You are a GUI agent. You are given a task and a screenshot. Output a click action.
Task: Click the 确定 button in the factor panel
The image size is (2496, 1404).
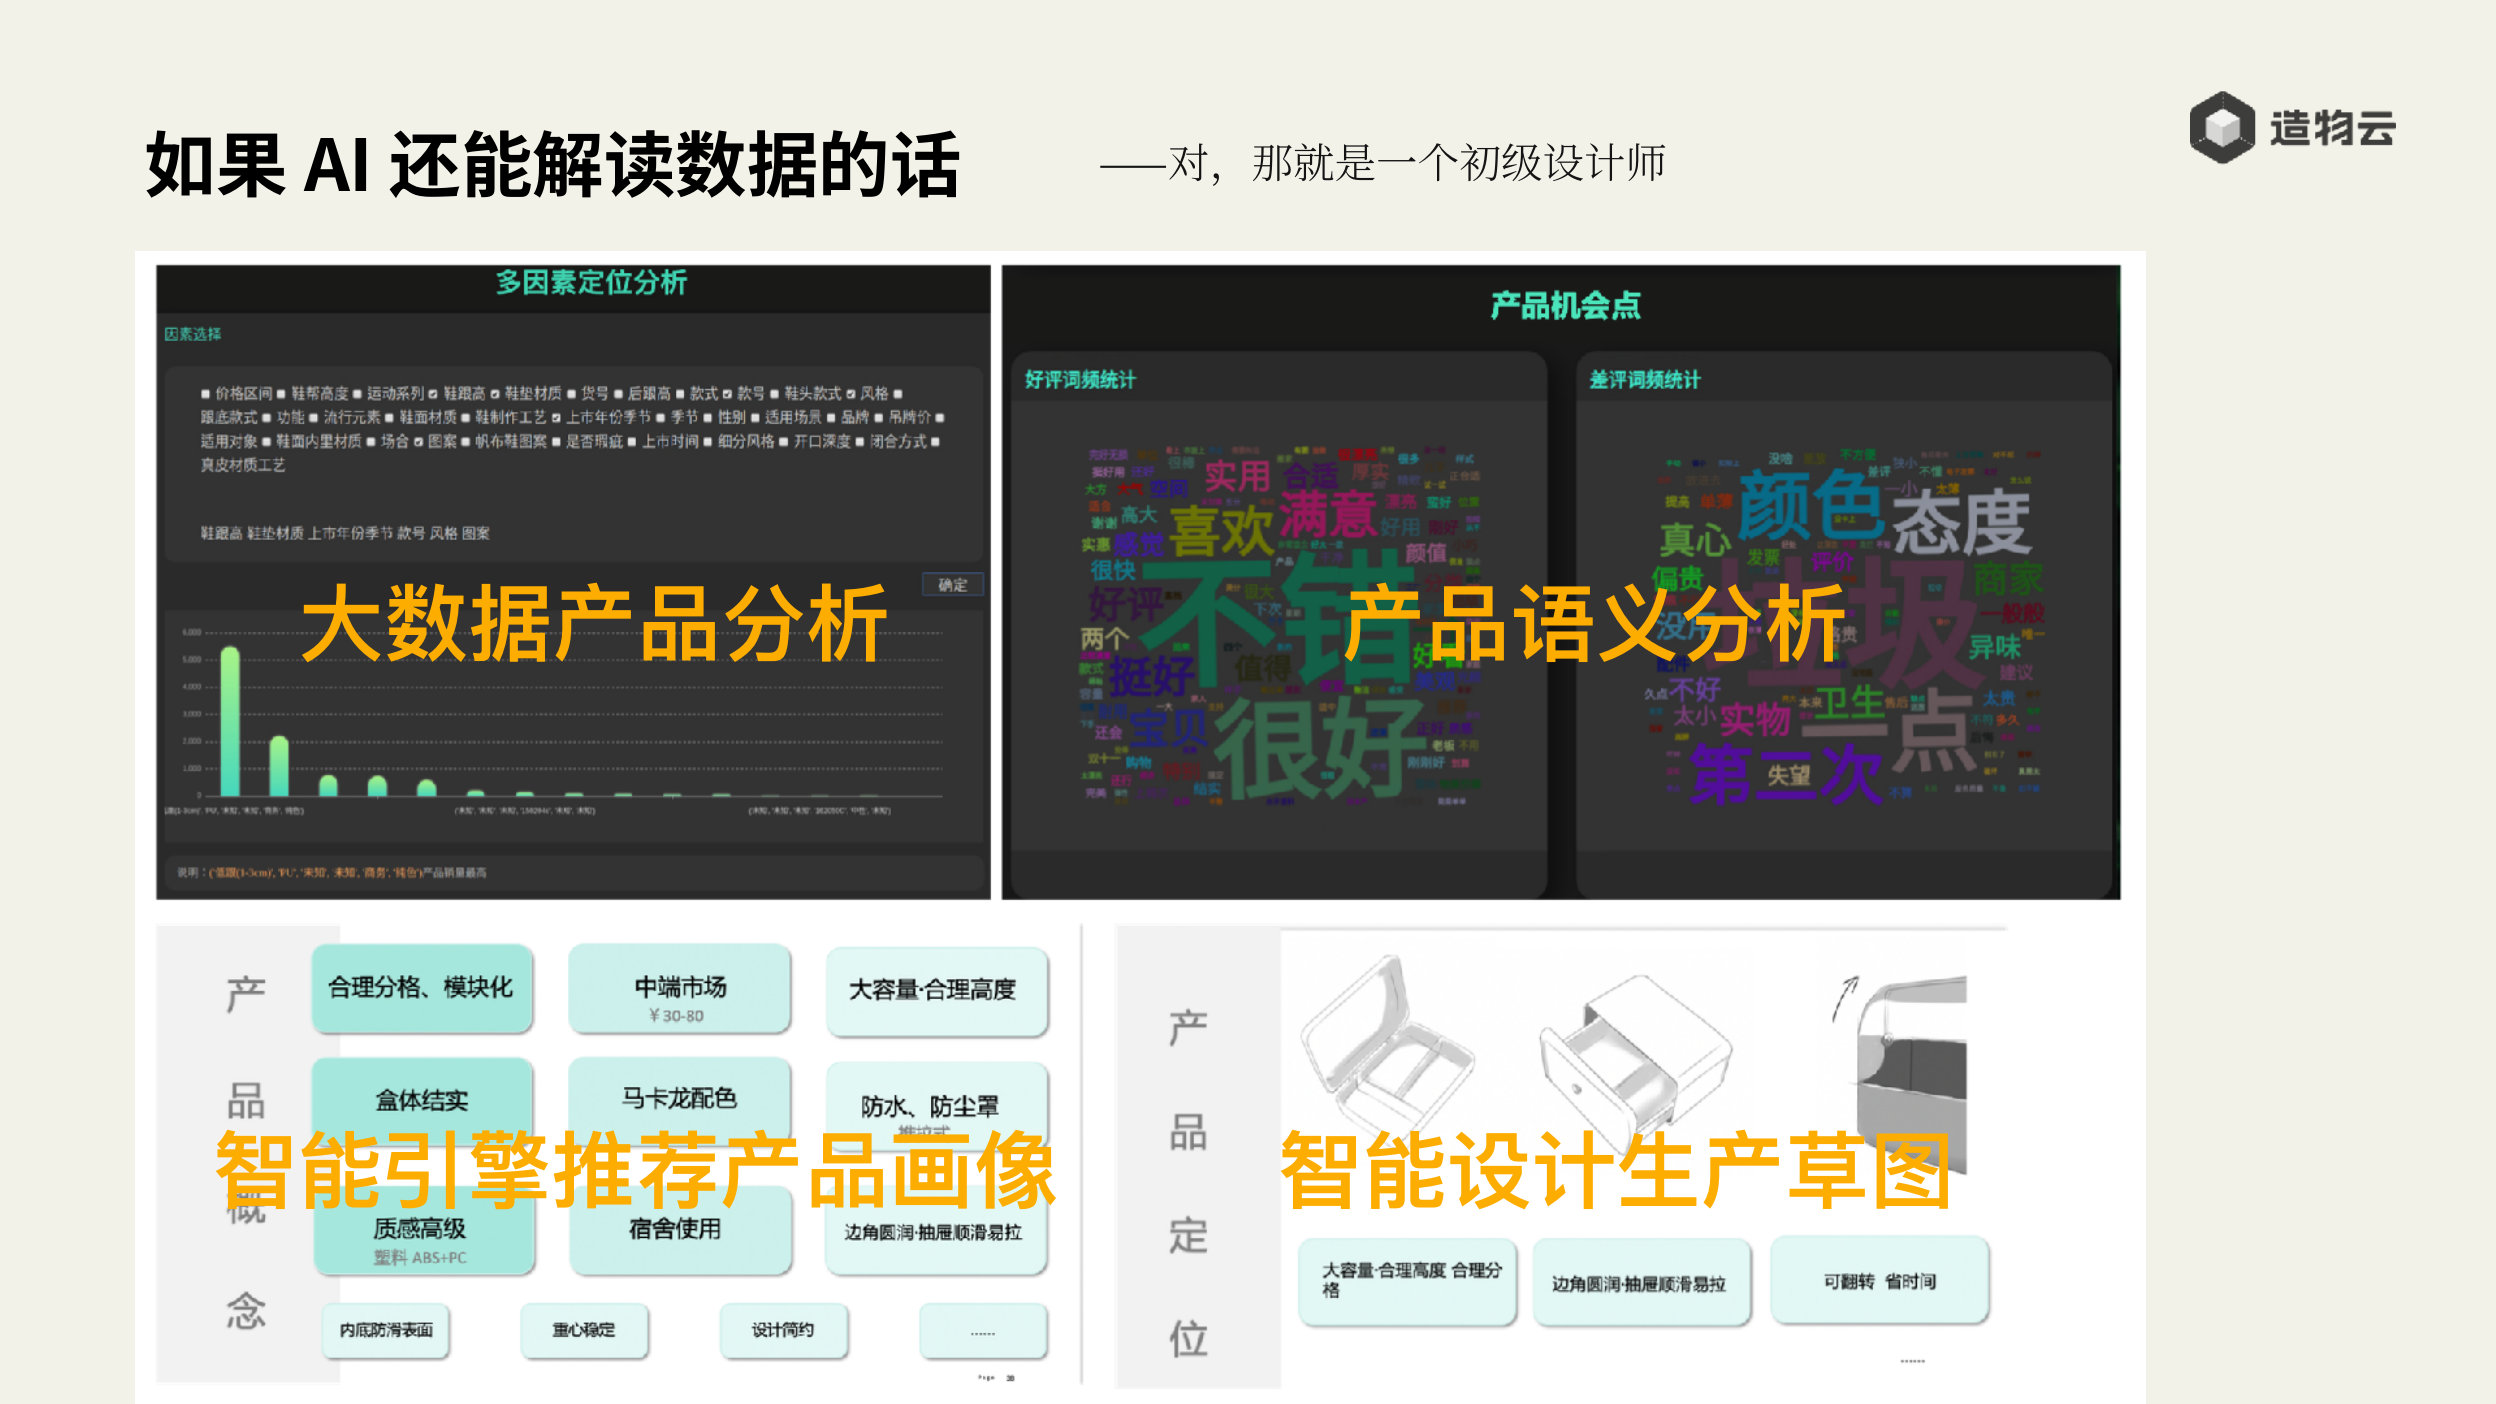point(952,585)
